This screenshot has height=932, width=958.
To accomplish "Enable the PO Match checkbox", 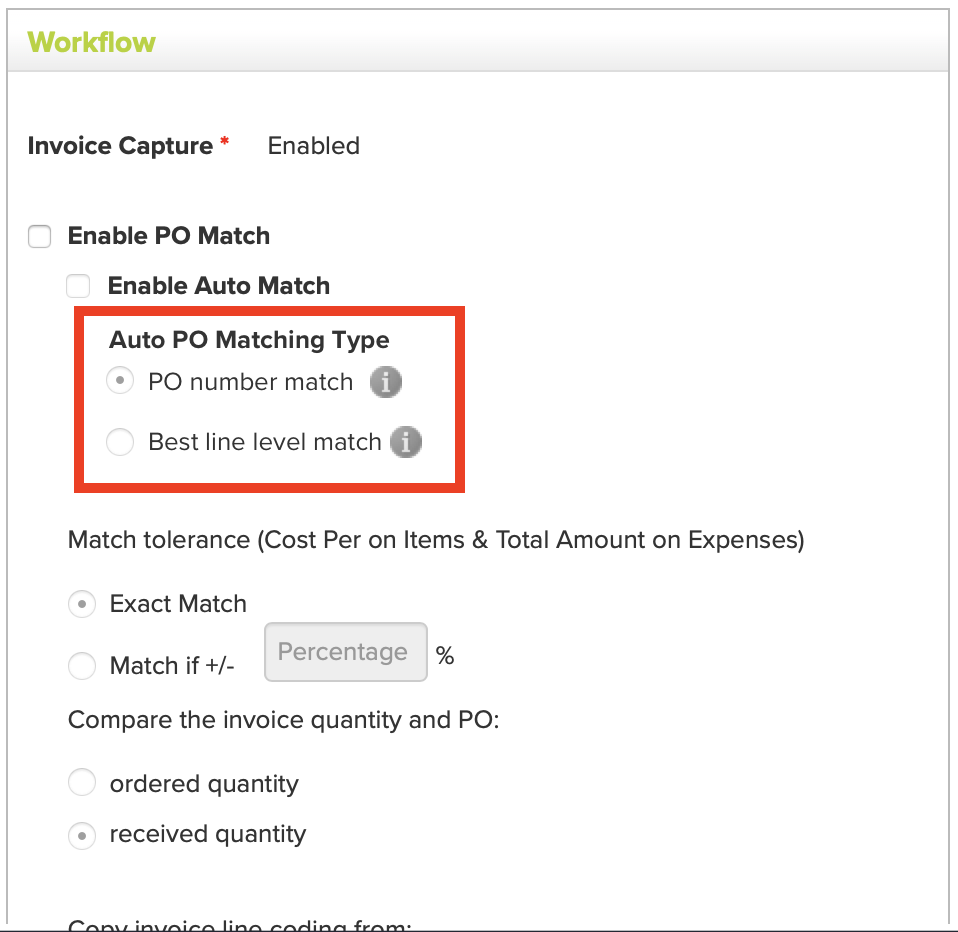I will pos(40,237).
